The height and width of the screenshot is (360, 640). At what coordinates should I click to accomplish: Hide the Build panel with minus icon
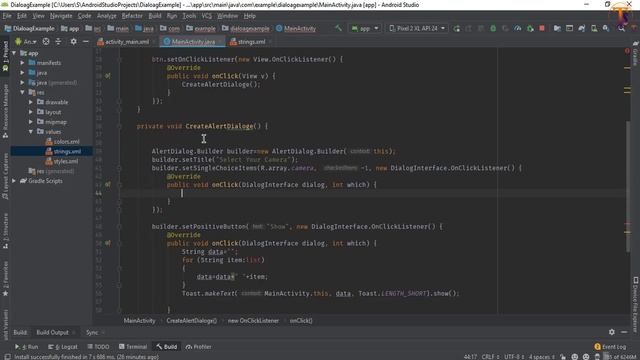(624, 332)
